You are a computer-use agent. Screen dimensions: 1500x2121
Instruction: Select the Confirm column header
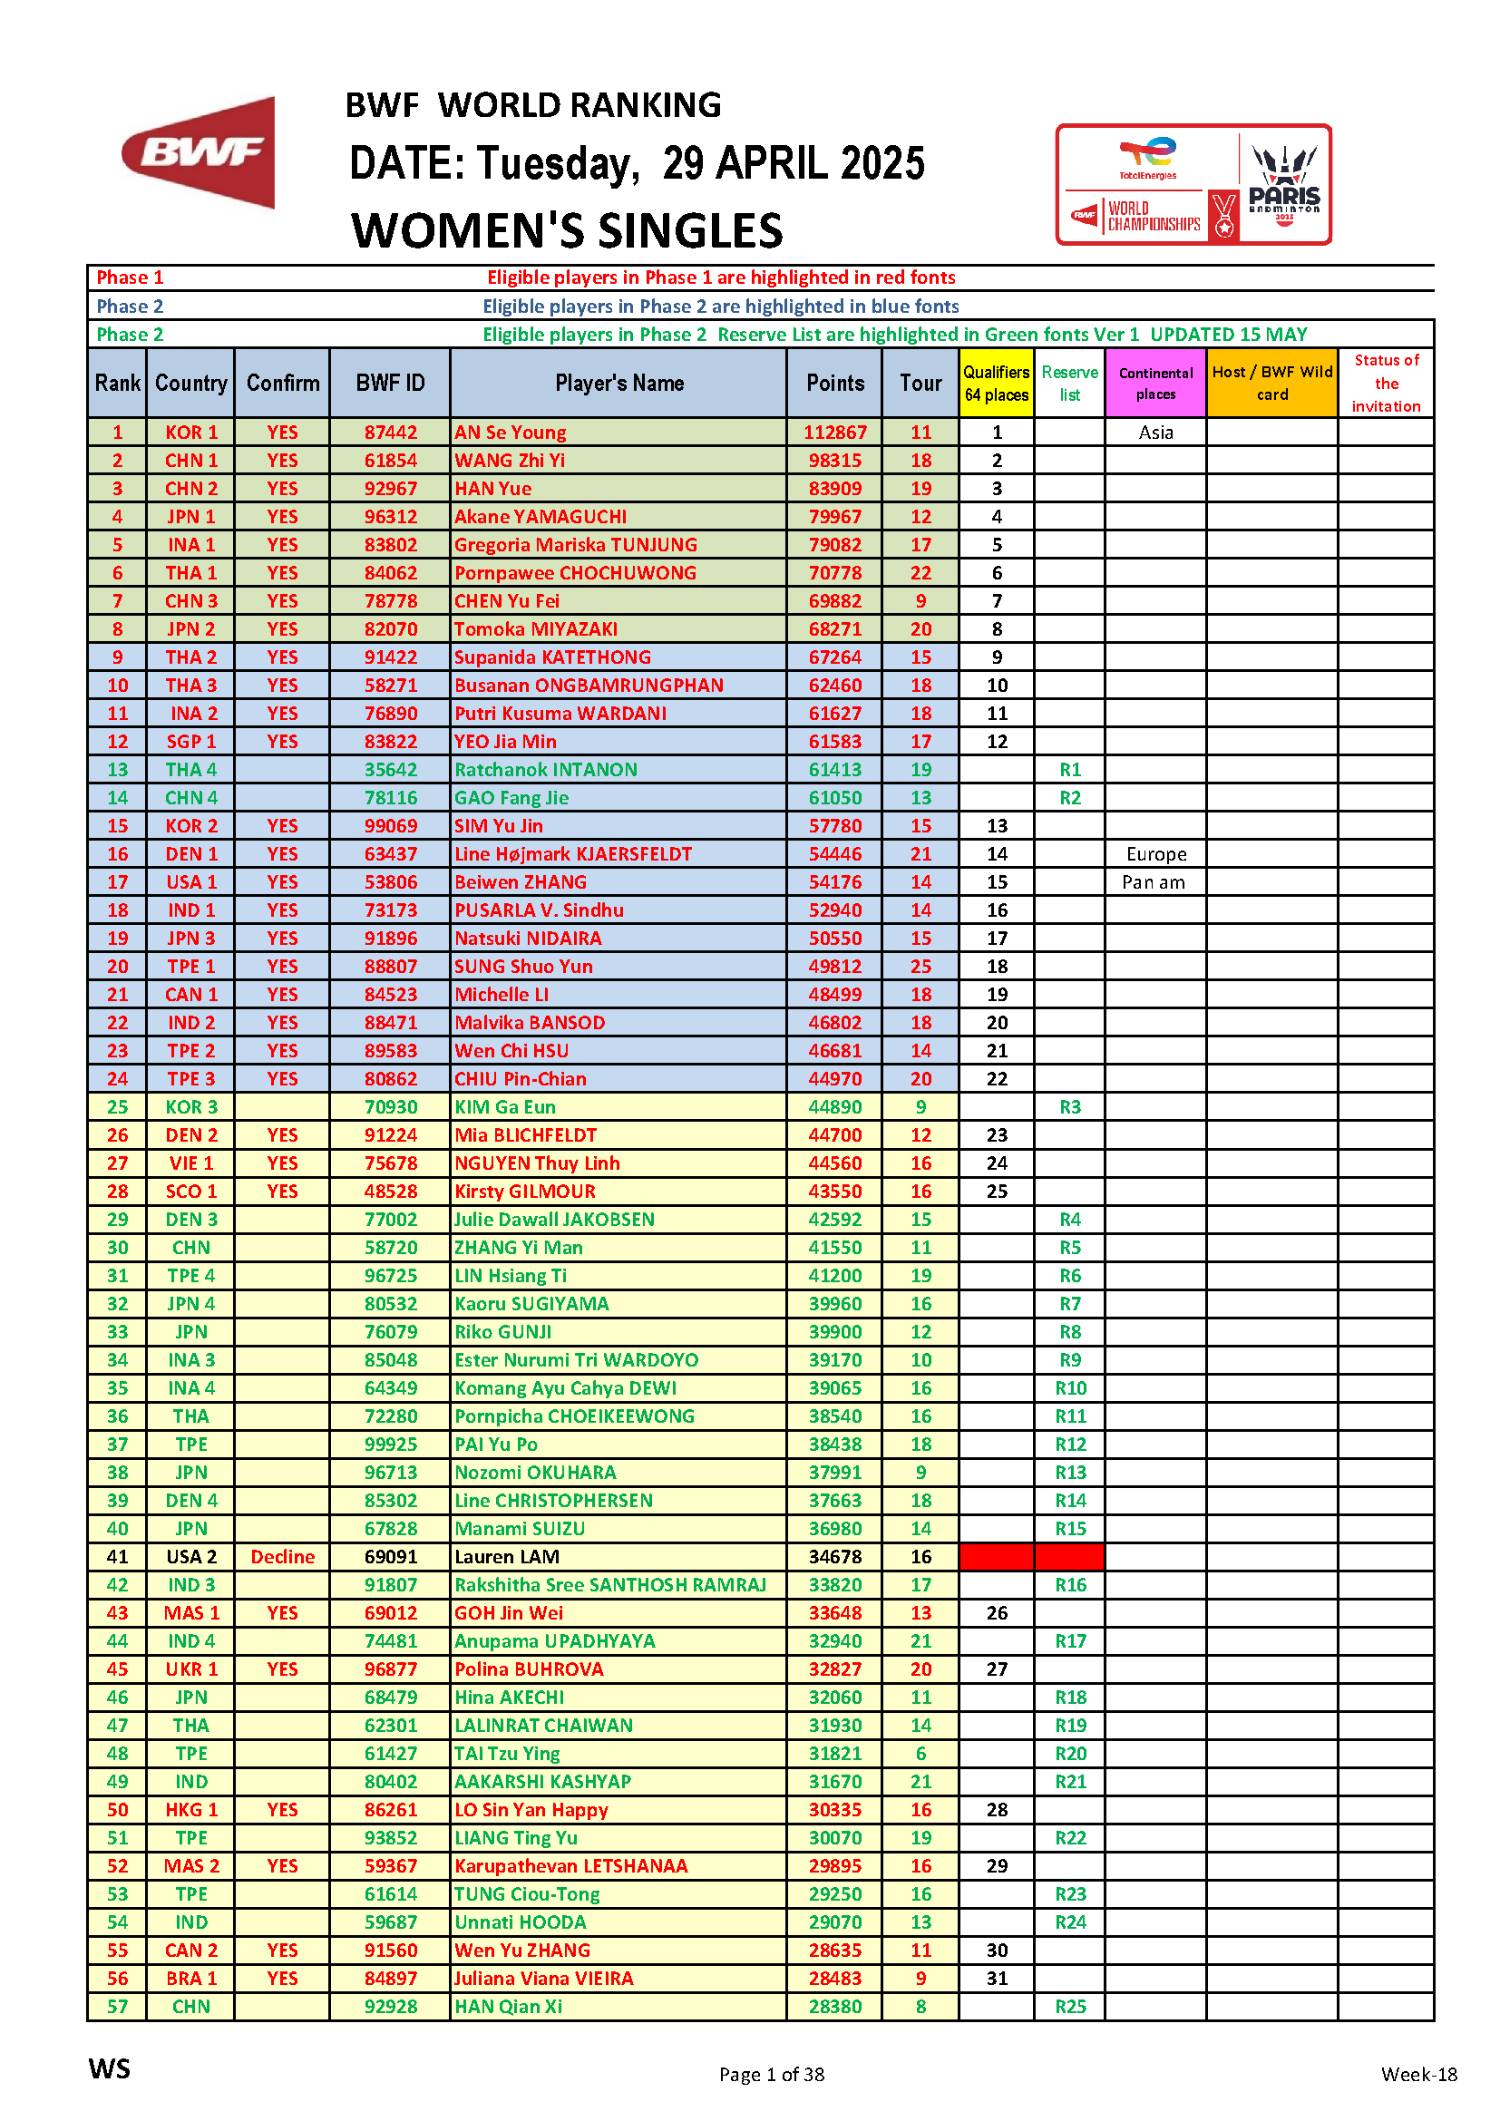(283, 383)
